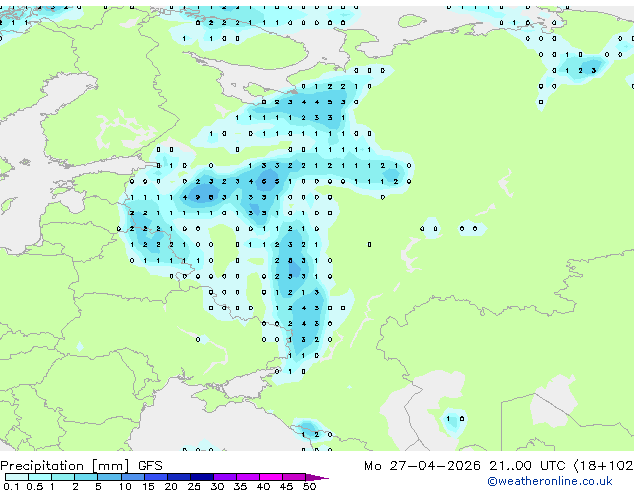Viewport: 634px width, 490px height.
Task: Select the 20–25 mm legend swatch
Action: [179, 477]
